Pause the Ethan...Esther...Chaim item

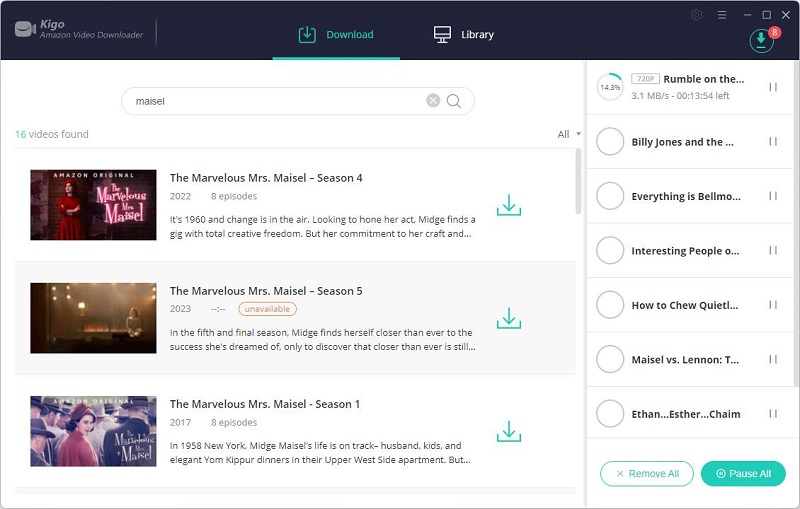pyautogui.click(x=773, y=414)
